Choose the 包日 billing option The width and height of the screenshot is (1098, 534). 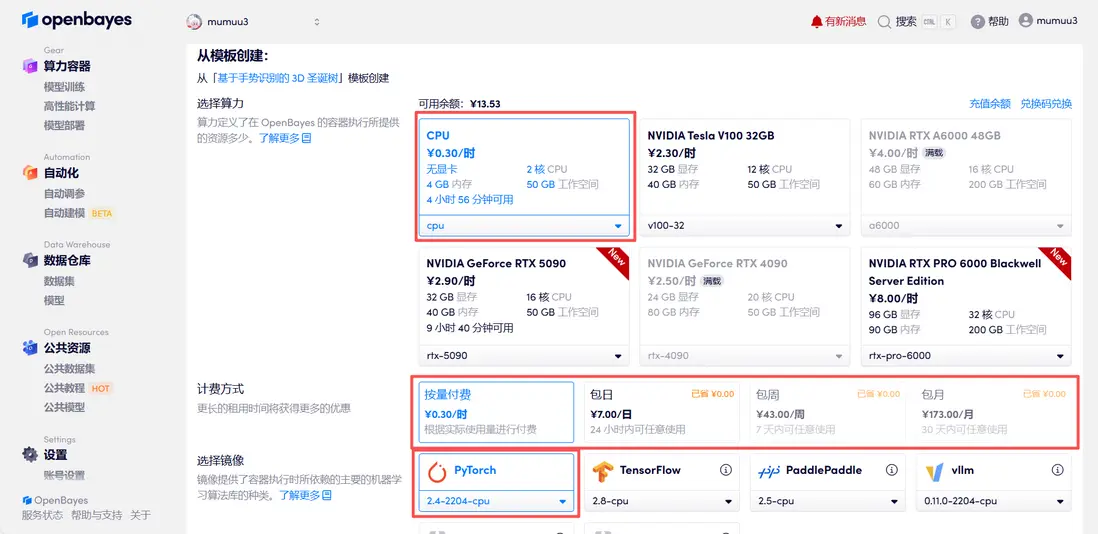662,412
